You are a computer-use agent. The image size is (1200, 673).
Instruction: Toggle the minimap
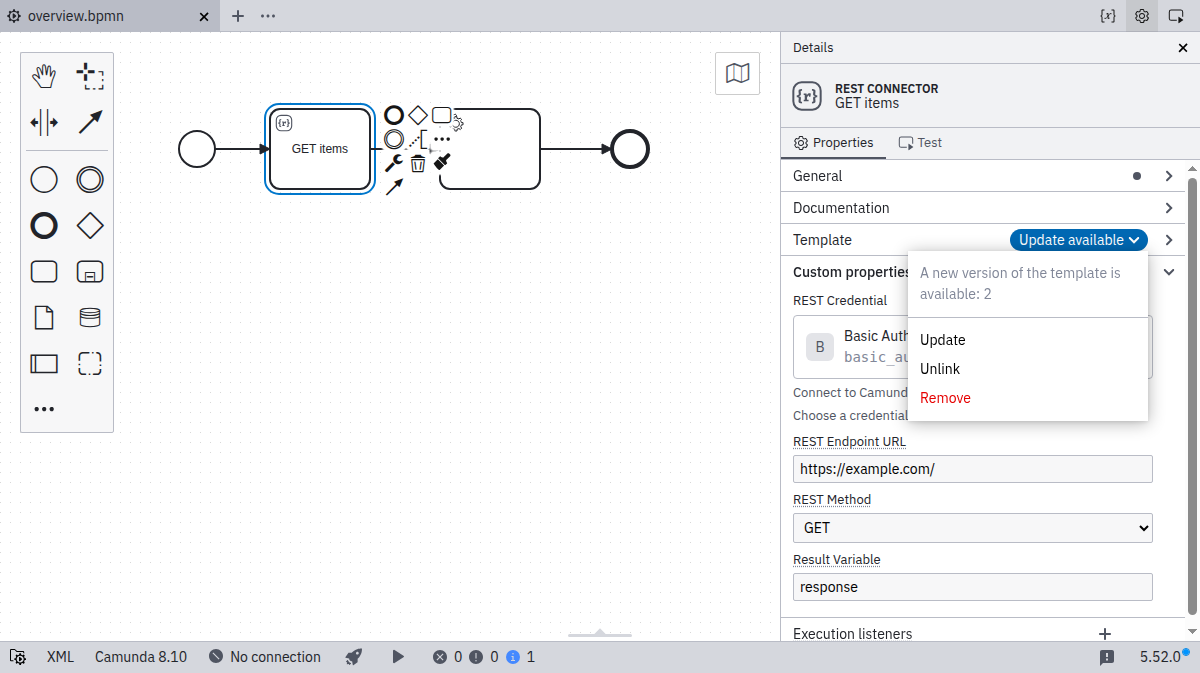click(x=737, y=73)
